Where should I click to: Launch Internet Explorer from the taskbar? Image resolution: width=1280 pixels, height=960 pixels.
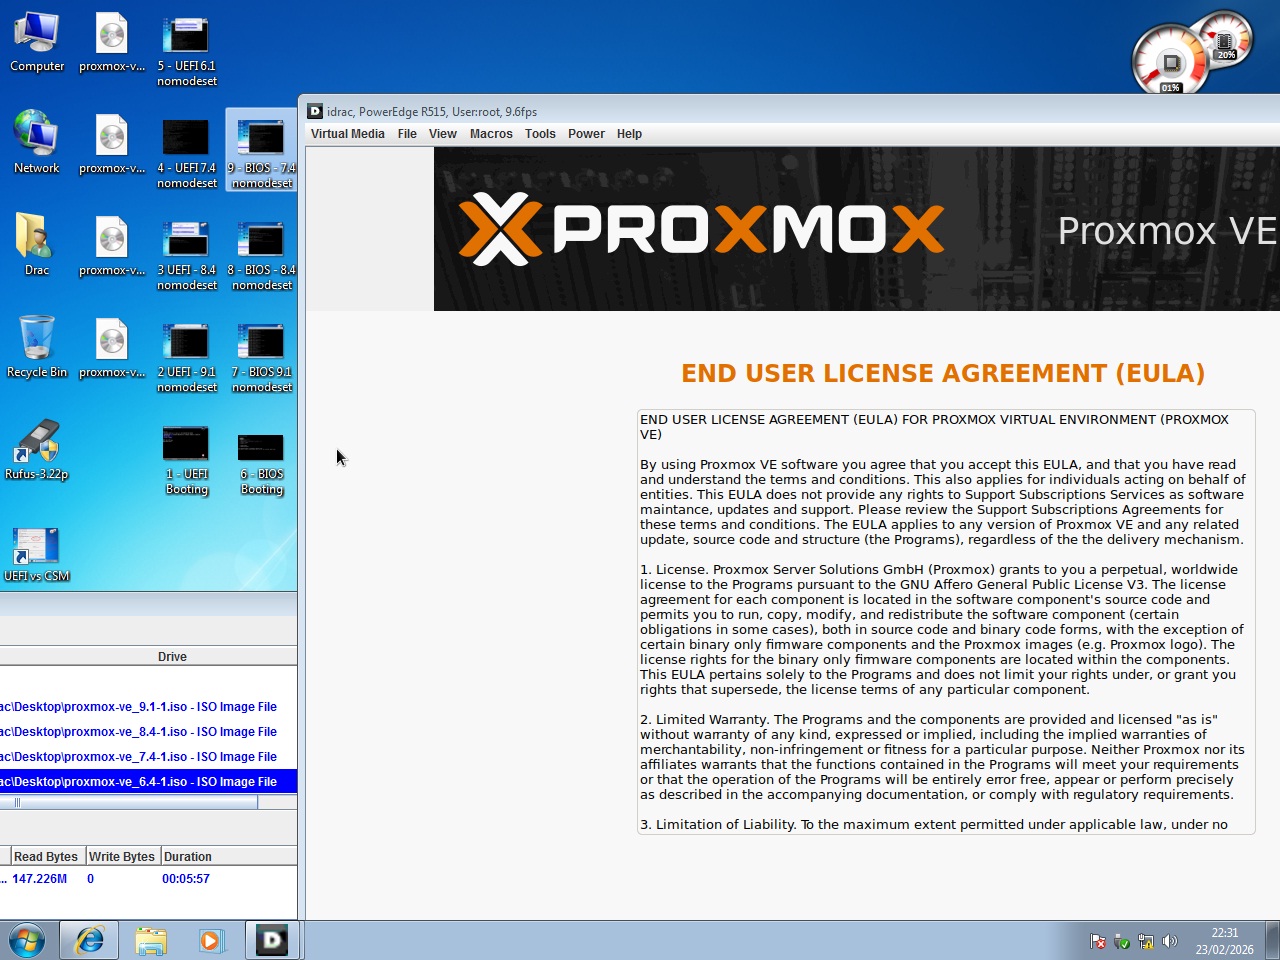tap(90, 941)
